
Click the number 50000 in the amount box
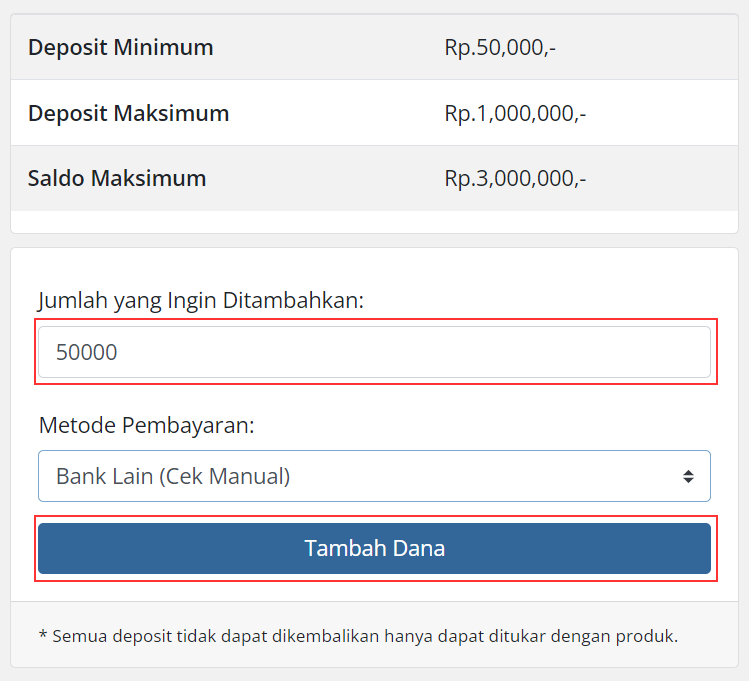click(x=87, y=352)
